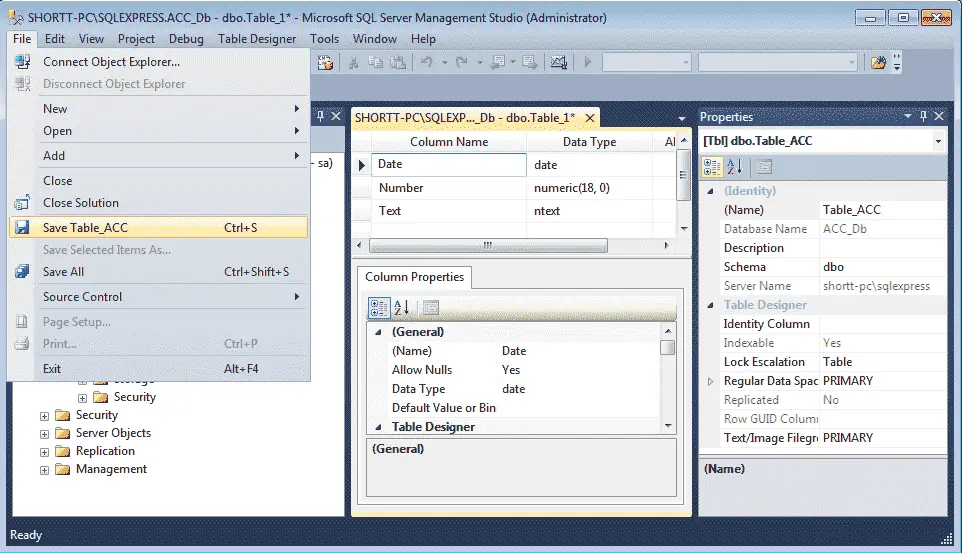Open the Edit menu
962x553 pixels.
[55, 39]
